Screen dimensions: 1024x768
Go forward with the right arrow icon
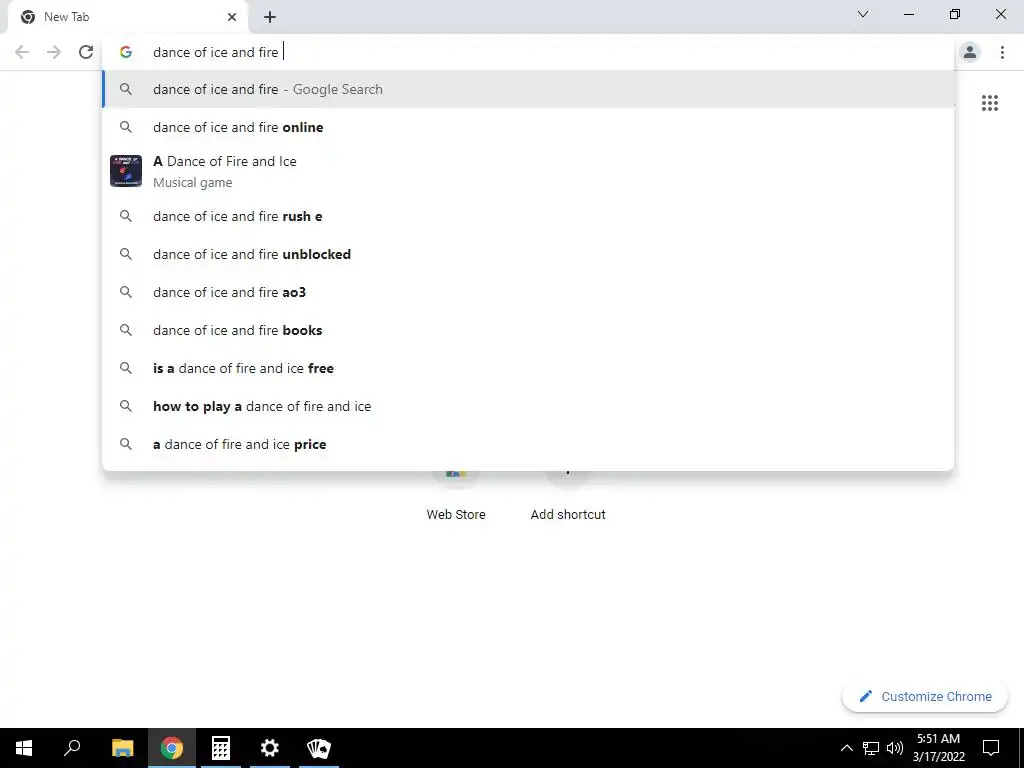click(54, 52)
